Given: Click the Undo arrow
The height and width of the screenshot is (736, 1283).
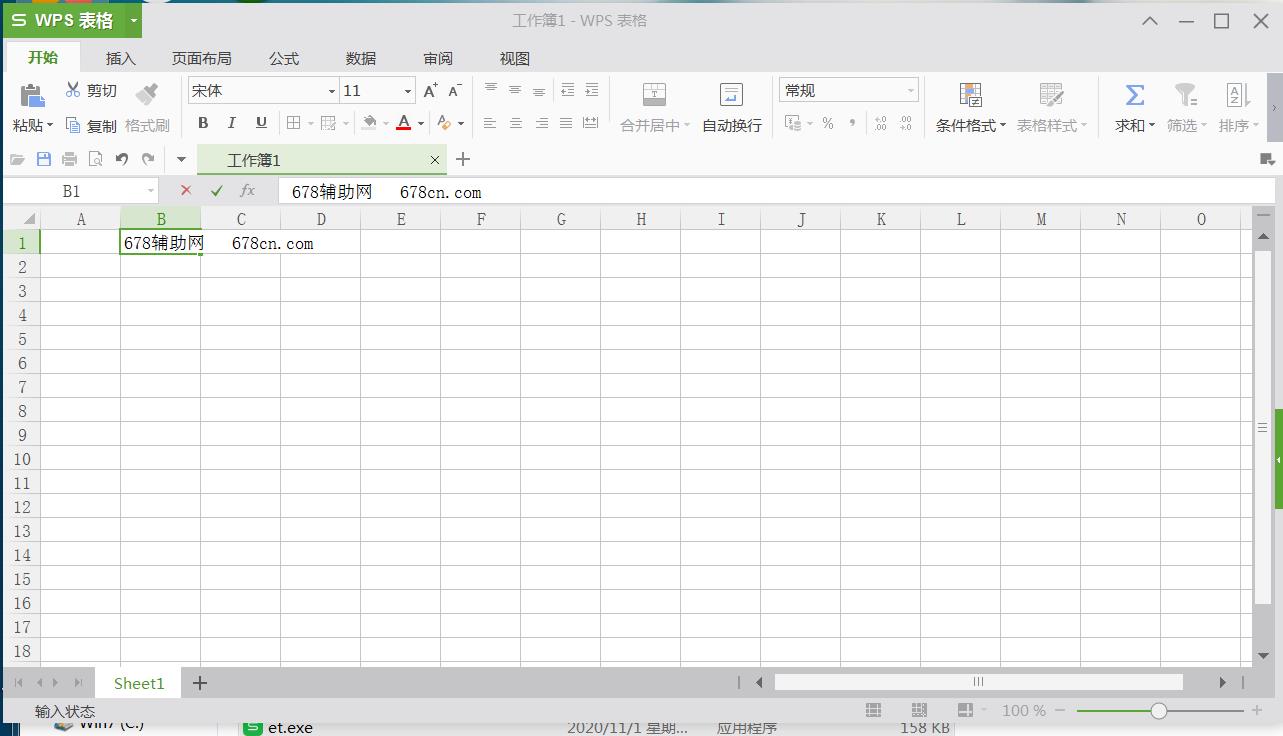Looking at the screenshot, I should click(122, 159).
